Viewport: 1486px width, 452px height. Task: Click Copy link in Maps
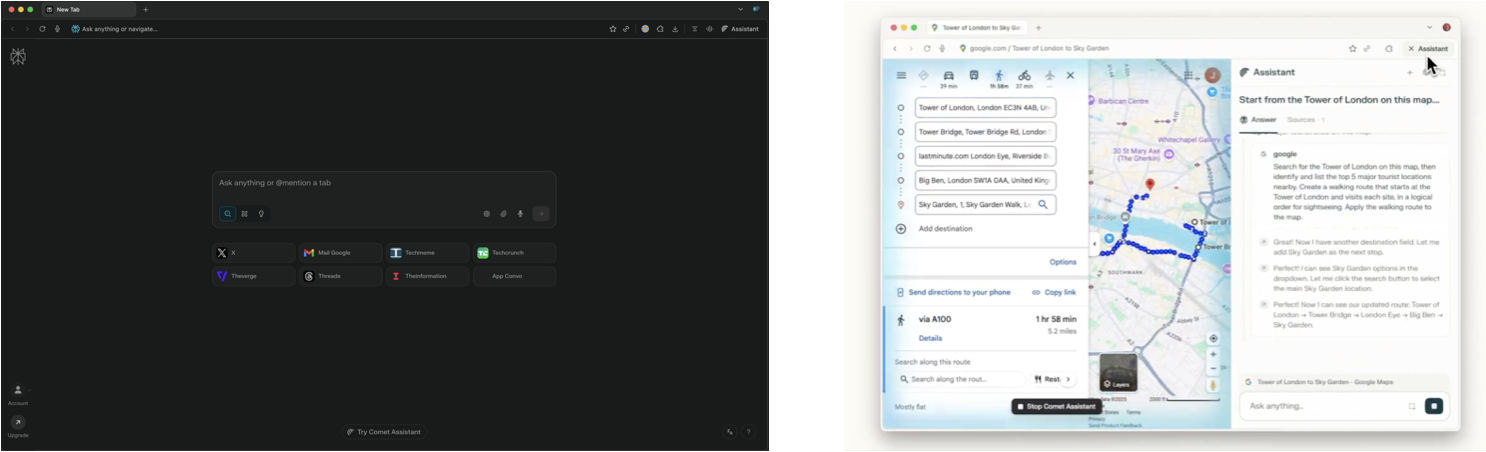tap(1054, 292)
